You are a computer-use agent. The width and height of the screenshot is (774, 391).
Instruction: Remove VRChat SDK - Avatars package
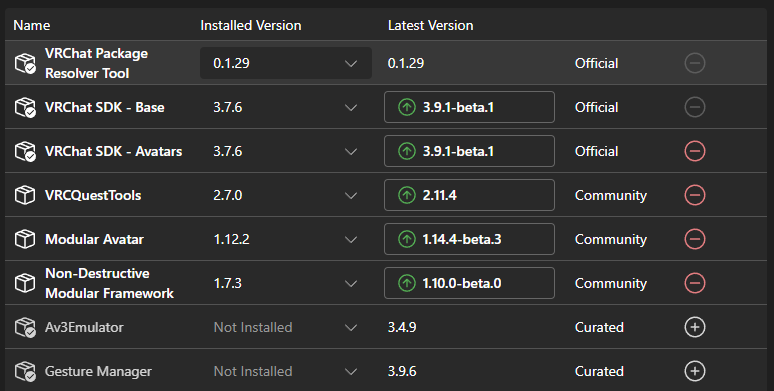tap(695, 151)
